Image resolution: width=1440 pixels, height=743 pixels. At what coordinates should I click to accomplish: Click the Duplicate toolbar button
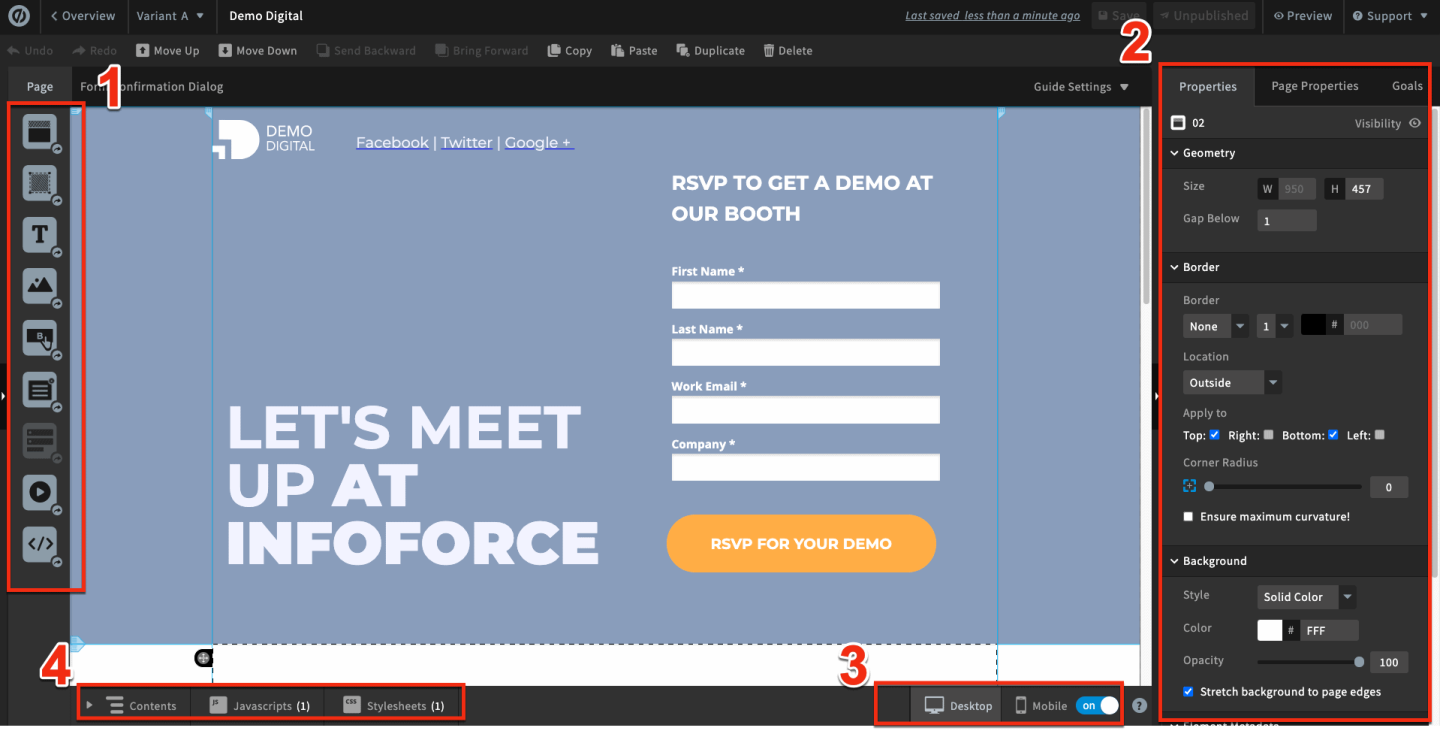point(710,51)
